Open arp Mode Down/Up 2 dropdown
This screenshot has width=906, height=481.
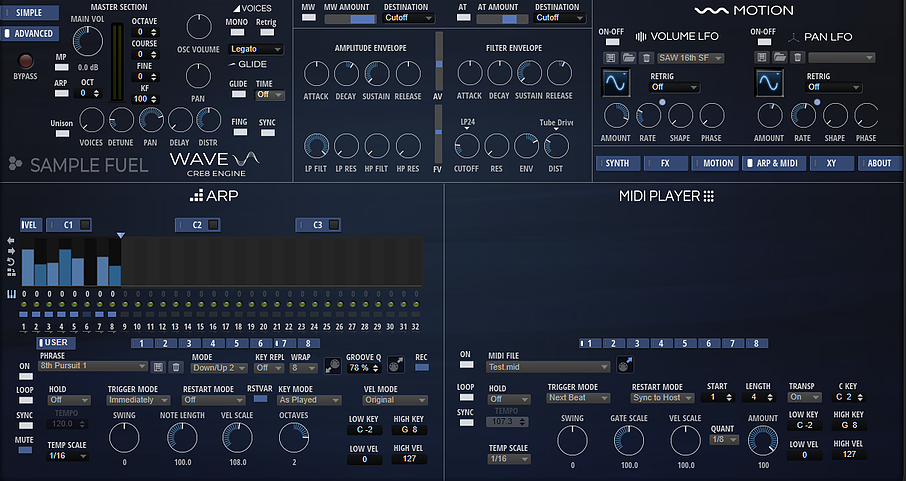(x=219, y=368)
